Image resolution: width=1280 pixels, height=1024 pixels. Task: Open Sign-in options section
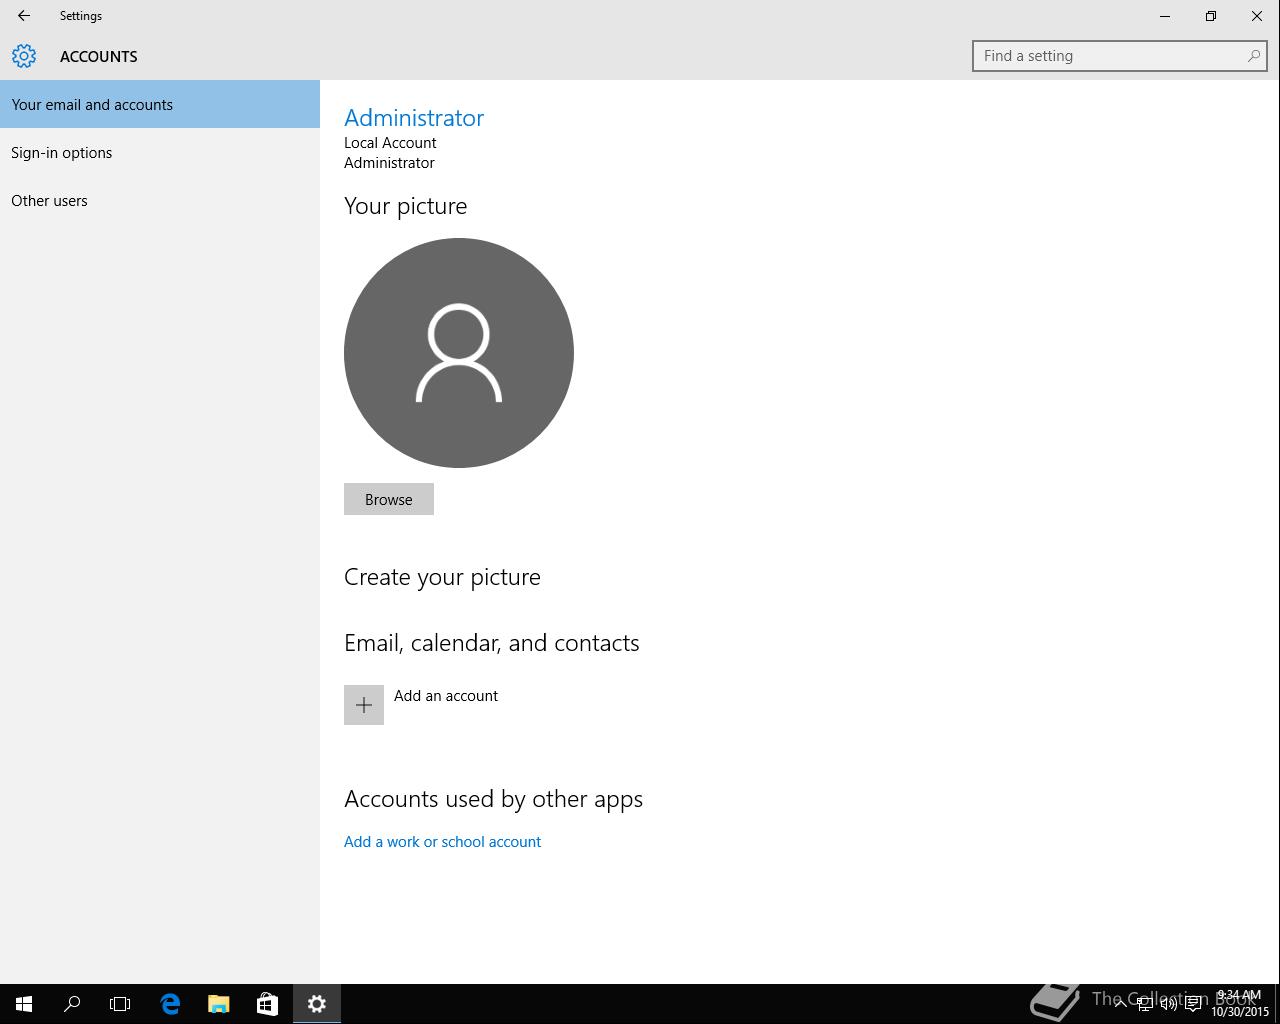(160, 152)
